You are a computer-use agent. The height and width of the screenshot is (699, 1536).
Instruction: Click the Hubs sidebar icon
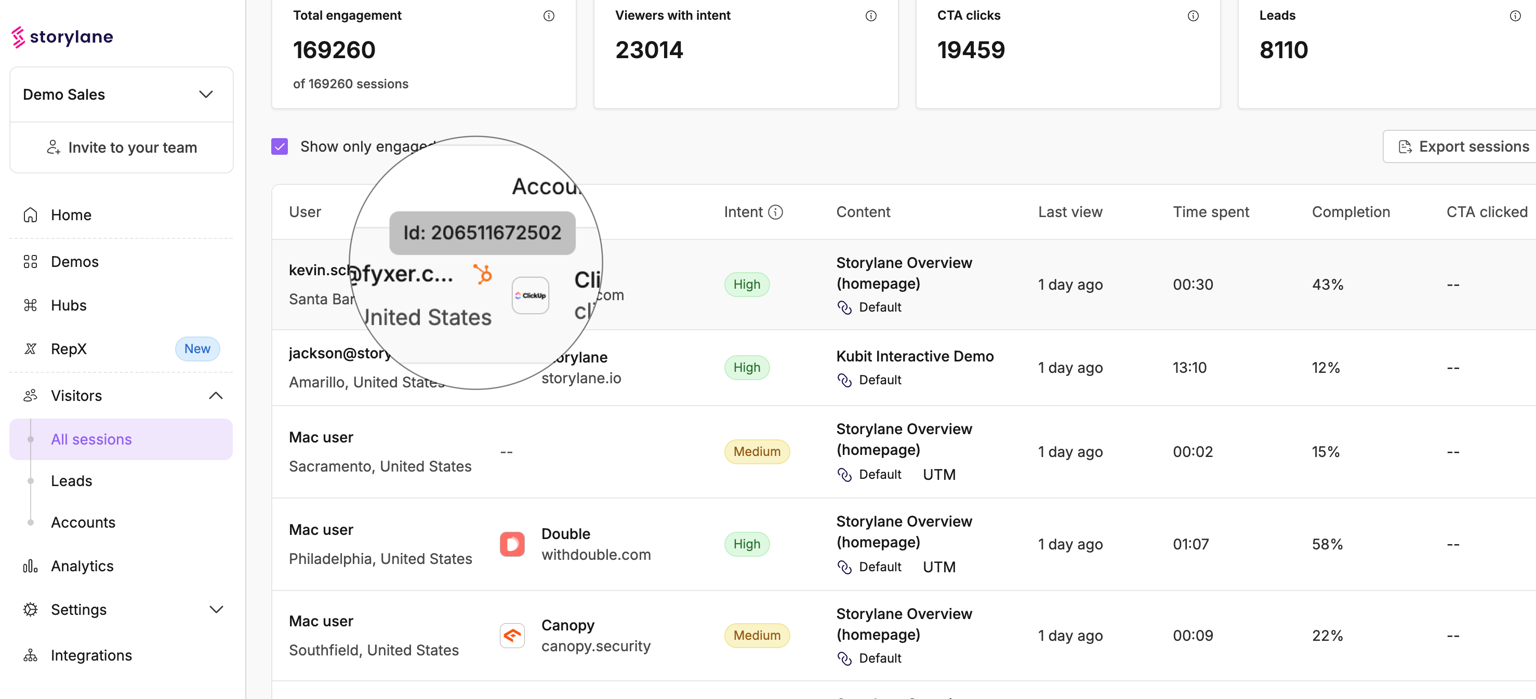pyautogui.click(x=30, y=305)
